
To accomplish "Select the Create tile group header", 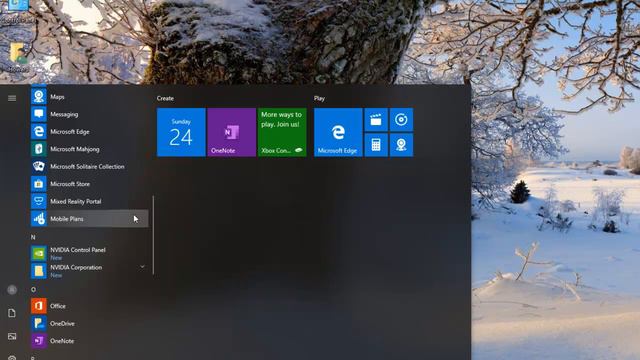I will (165, 98).
